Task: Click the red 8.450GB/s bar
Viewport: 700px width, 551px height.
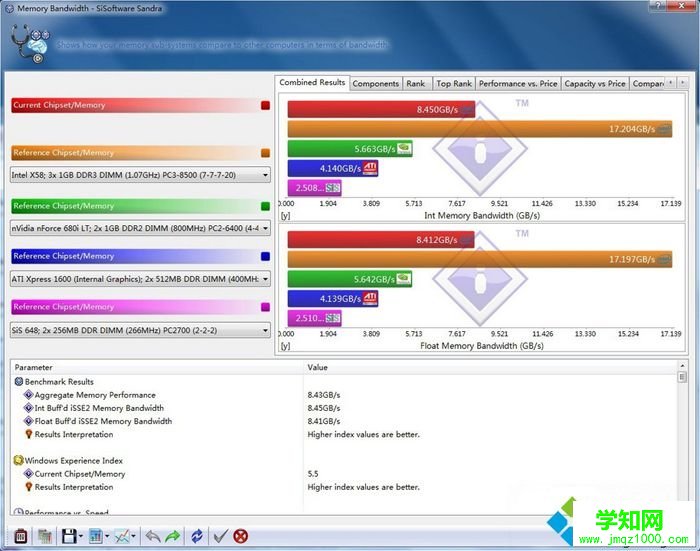Action: [x=381, y=109]
